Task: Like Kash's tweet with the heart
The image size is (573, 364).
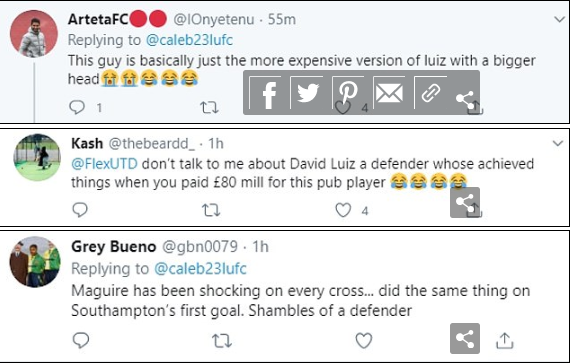Action: [x=343, y=210]
